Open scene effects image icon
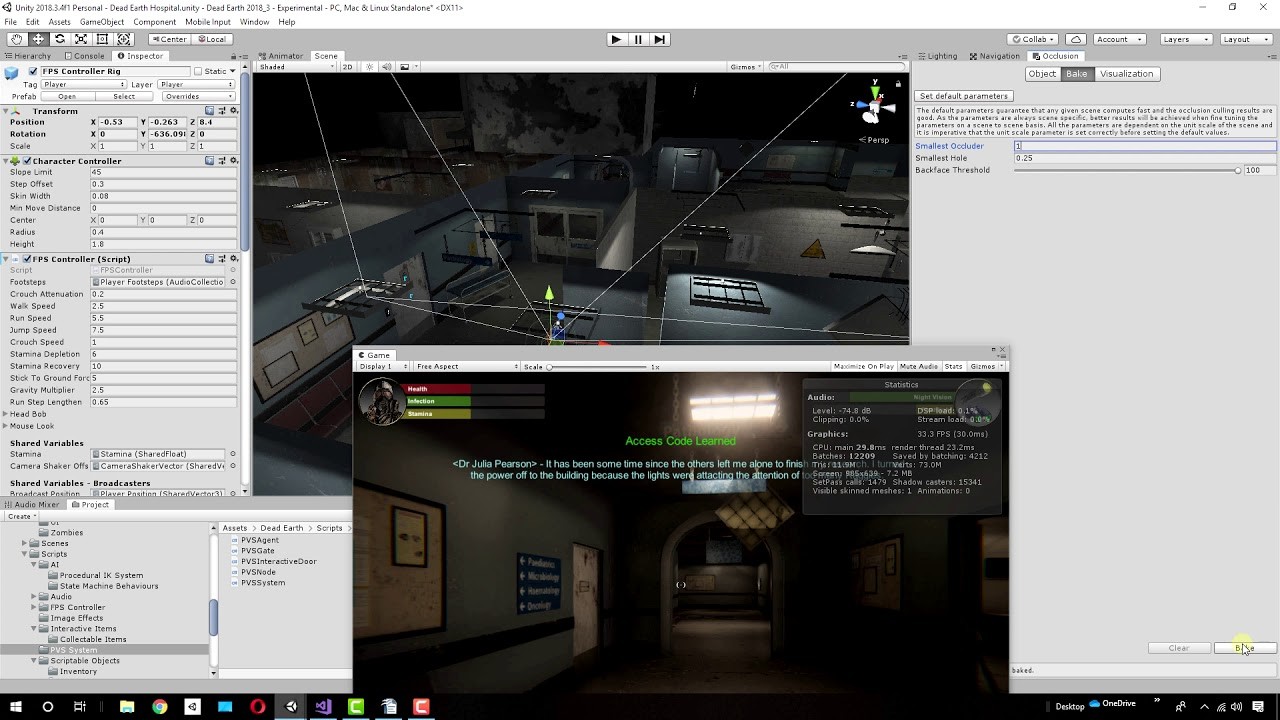The height and width of the screenshot is (720, 1280). click(x=405, y=67)
